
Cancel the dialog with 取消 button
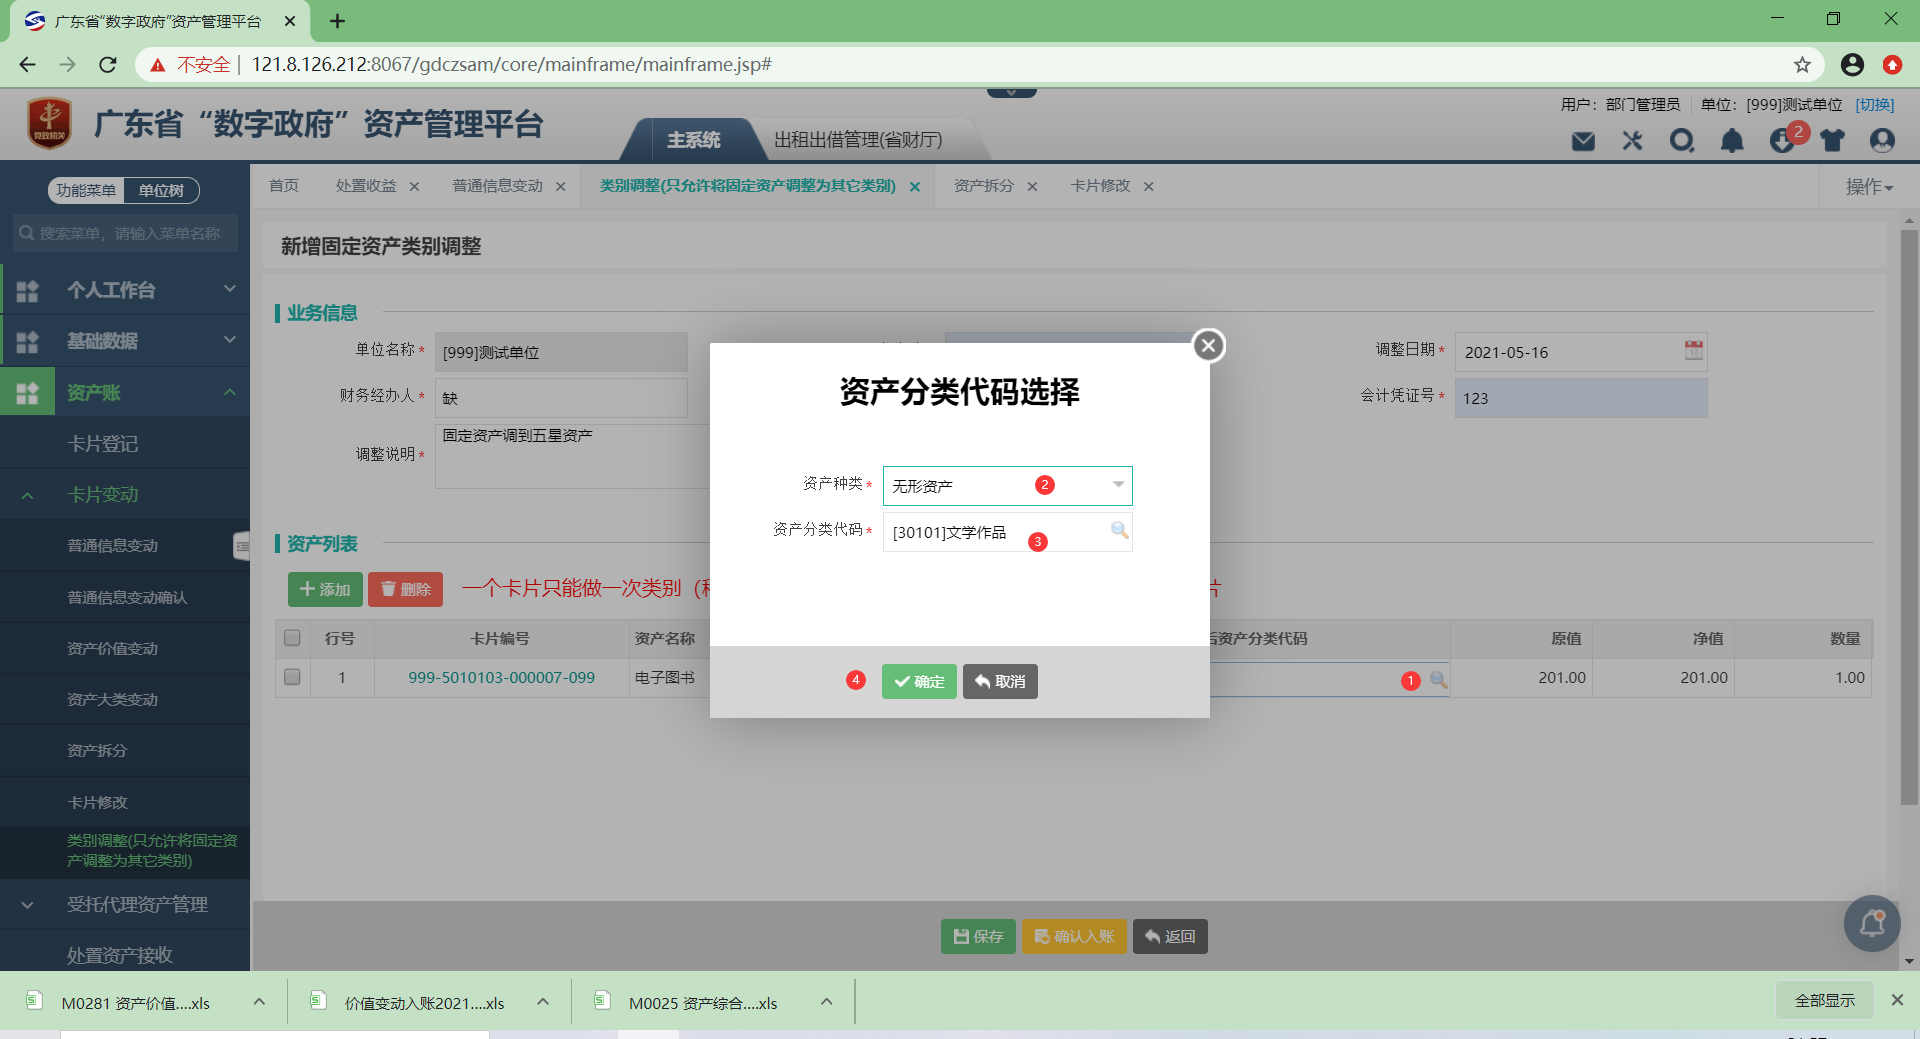tap(1000, 681)
